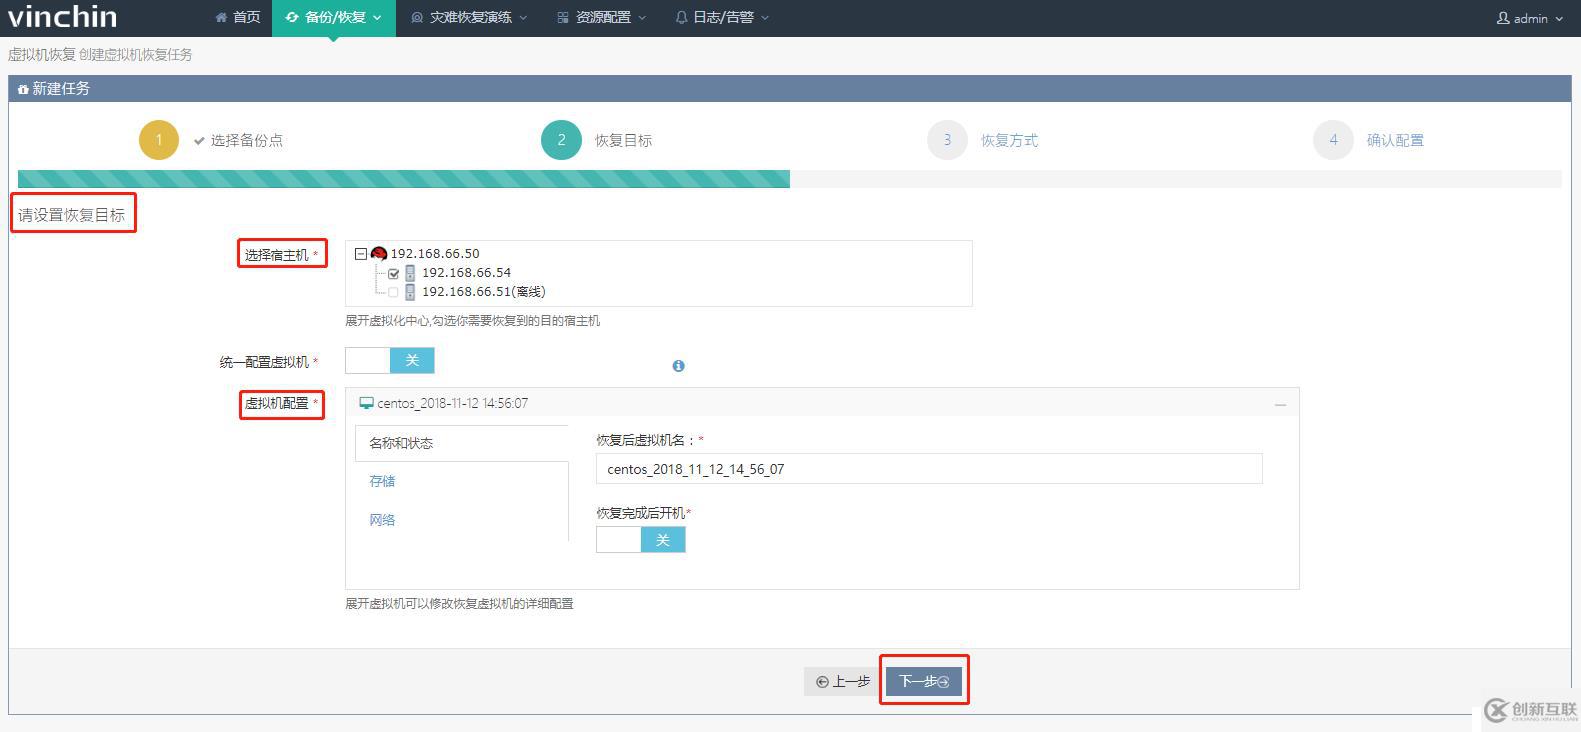1581x732 pixels.
Task: Click the 选择备份点 step label
Action: pos(246,140)
